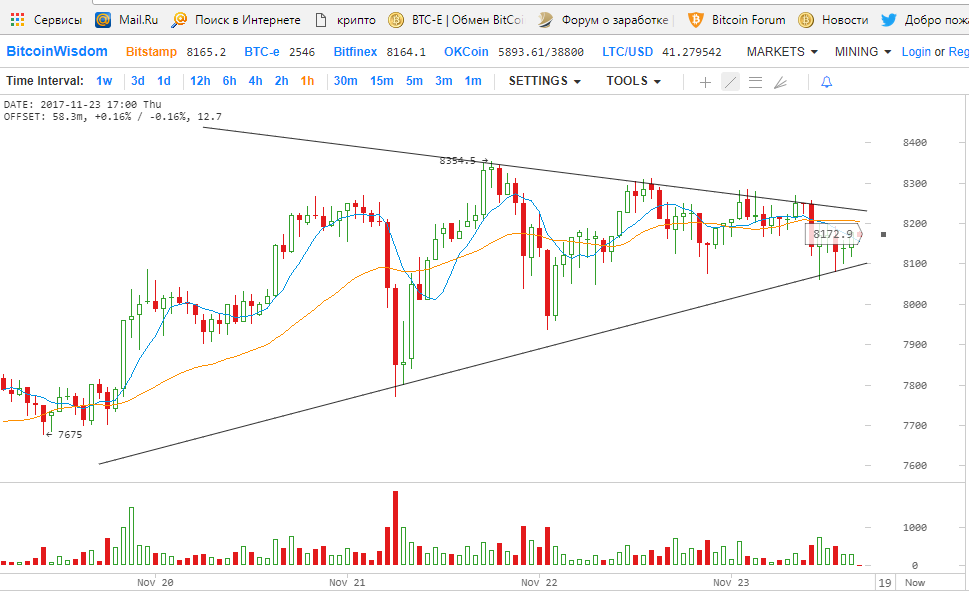Open the Mail.Ru bookmark
969x592 pixels.
127,20
